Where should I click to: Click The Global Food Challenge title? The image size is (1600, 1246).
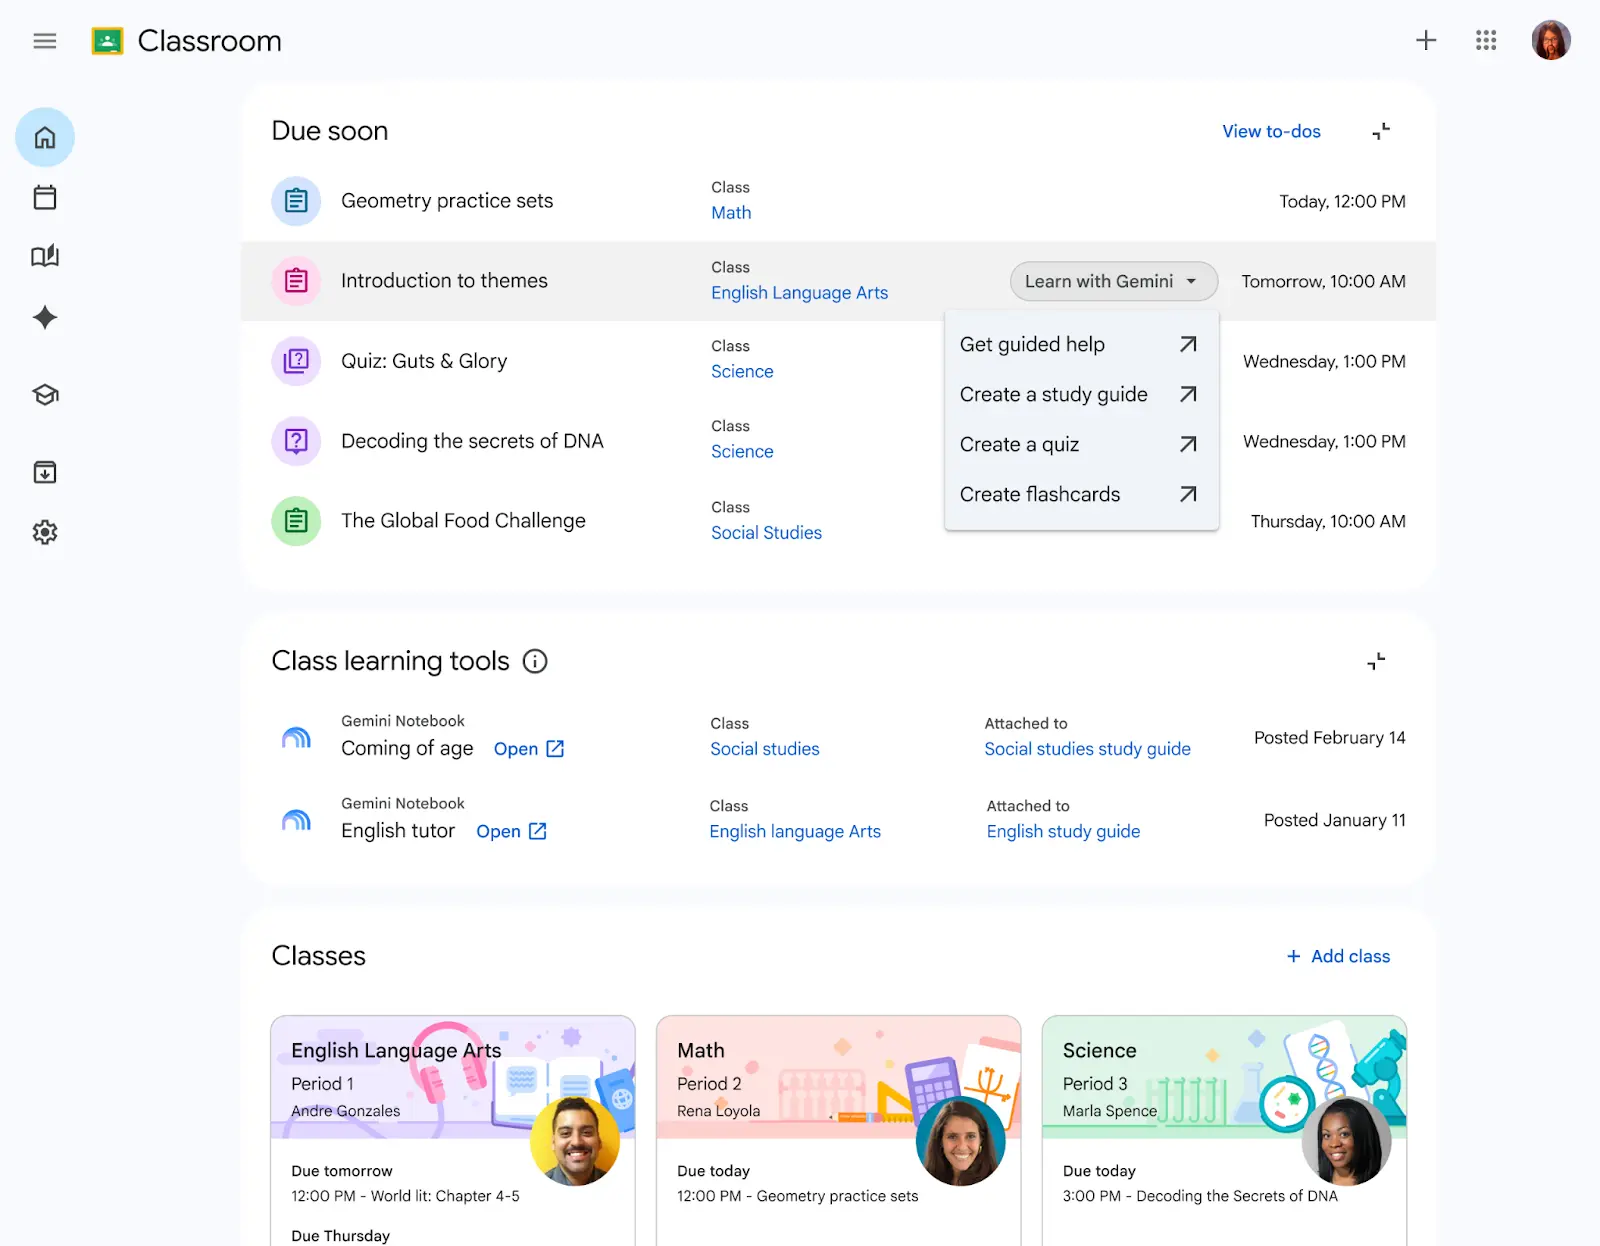pos(463,521)
